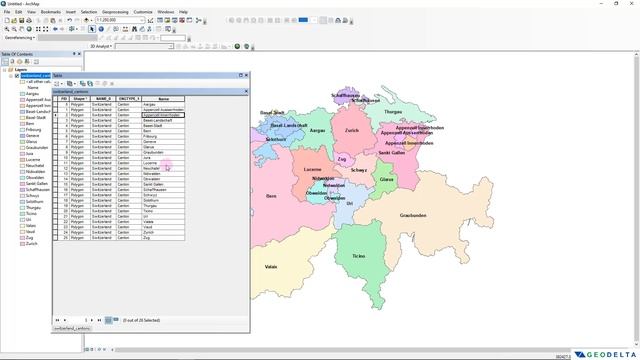Switch TOC to List By Selection
The width and height of the screenshot is (640, 360).
27,62
